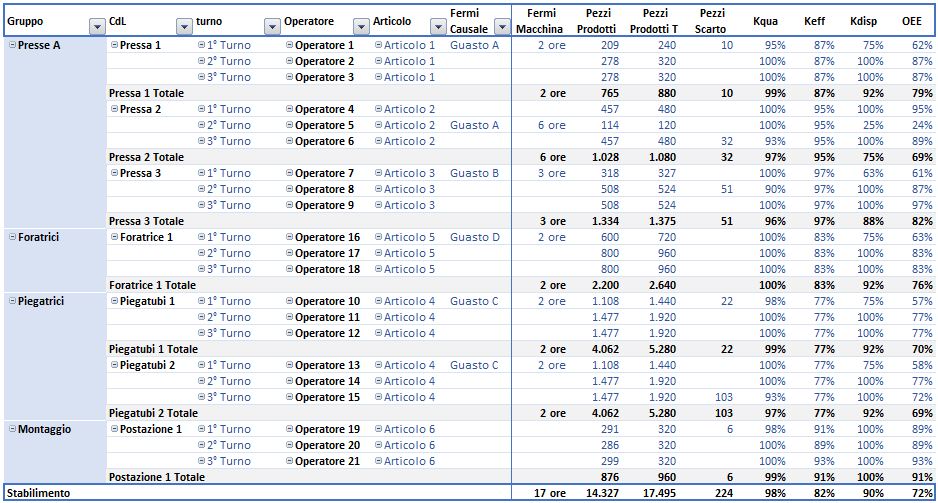Collapse the Foratrici group

[12, 237]
